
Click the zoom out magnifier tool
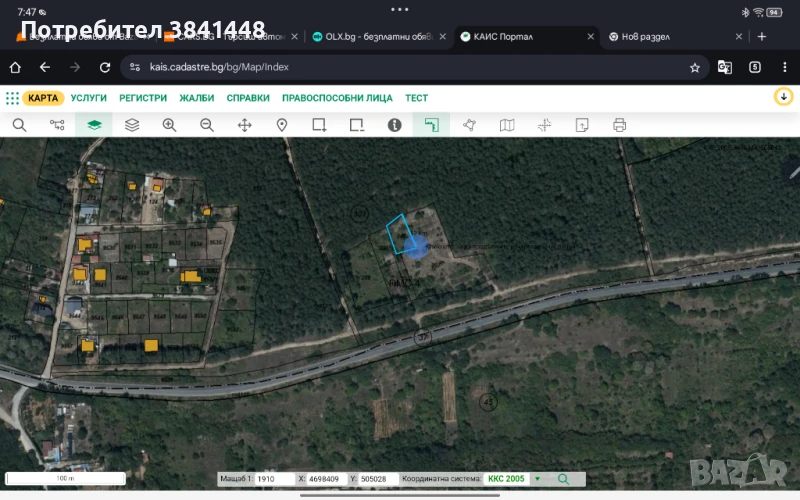pos(207,125)
